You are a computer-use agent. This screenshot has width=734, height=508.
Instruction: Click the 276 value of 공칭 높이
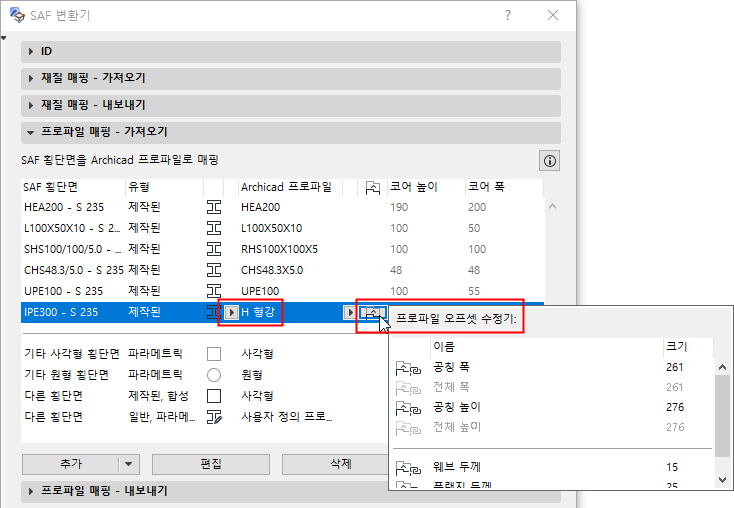point(675,407)
